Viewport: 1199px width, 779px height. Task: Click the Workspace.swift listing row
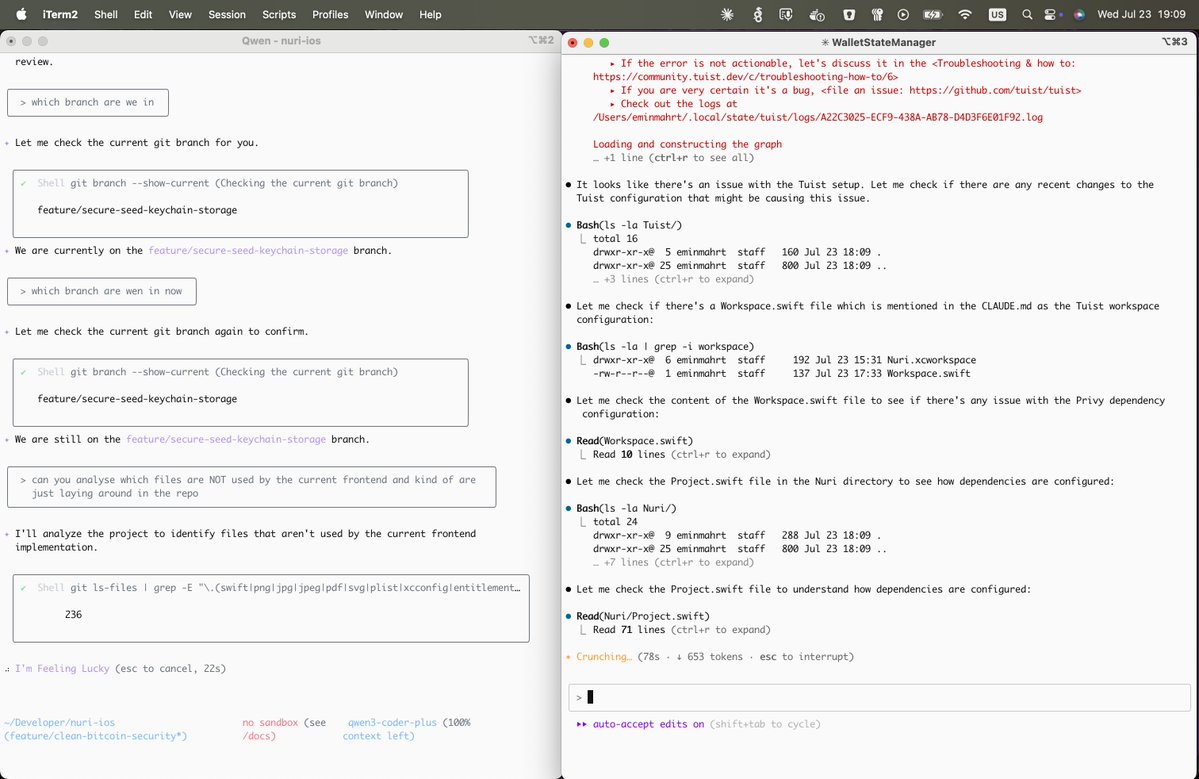coord(781,373)
